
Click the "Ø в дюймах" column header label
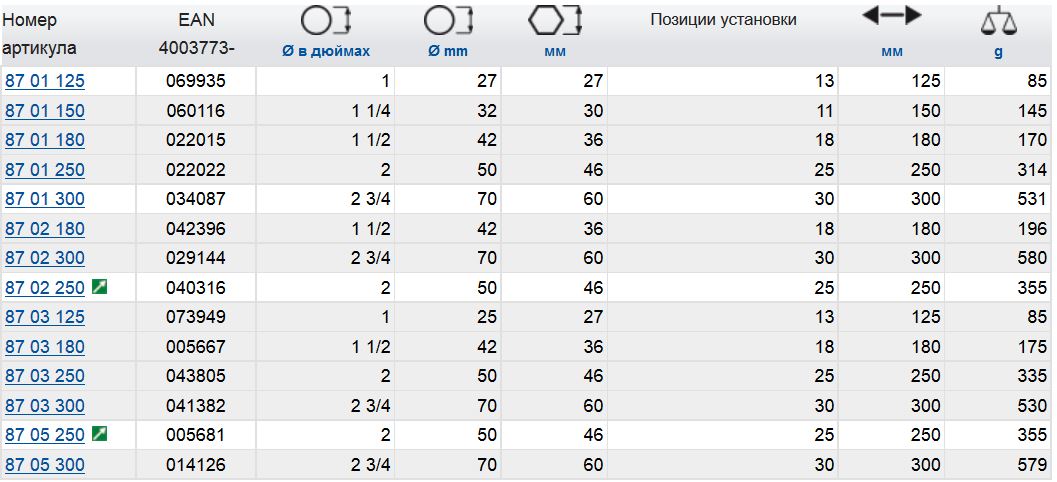(x=326, y=51)
